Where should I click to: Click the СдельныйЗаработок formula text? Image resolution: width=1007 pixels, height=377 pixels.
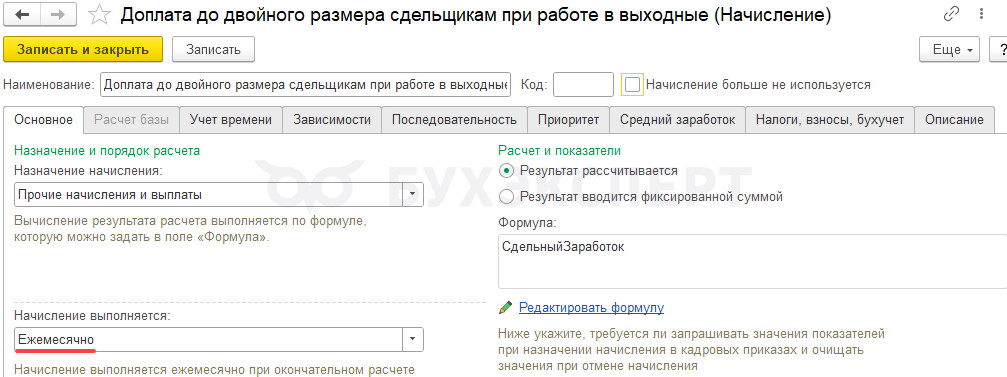pos(563,247)
